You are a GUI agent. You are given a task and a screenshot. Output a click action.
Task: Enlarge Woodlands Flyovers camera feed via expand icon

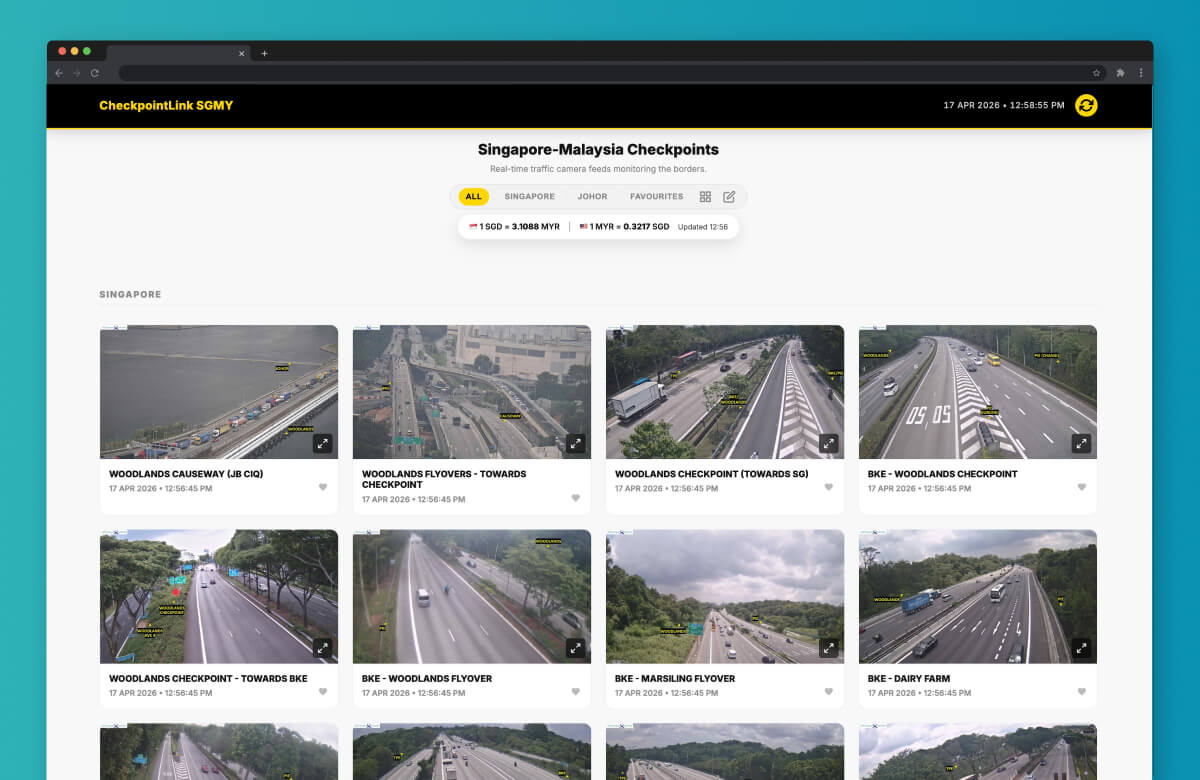point(575,443)
